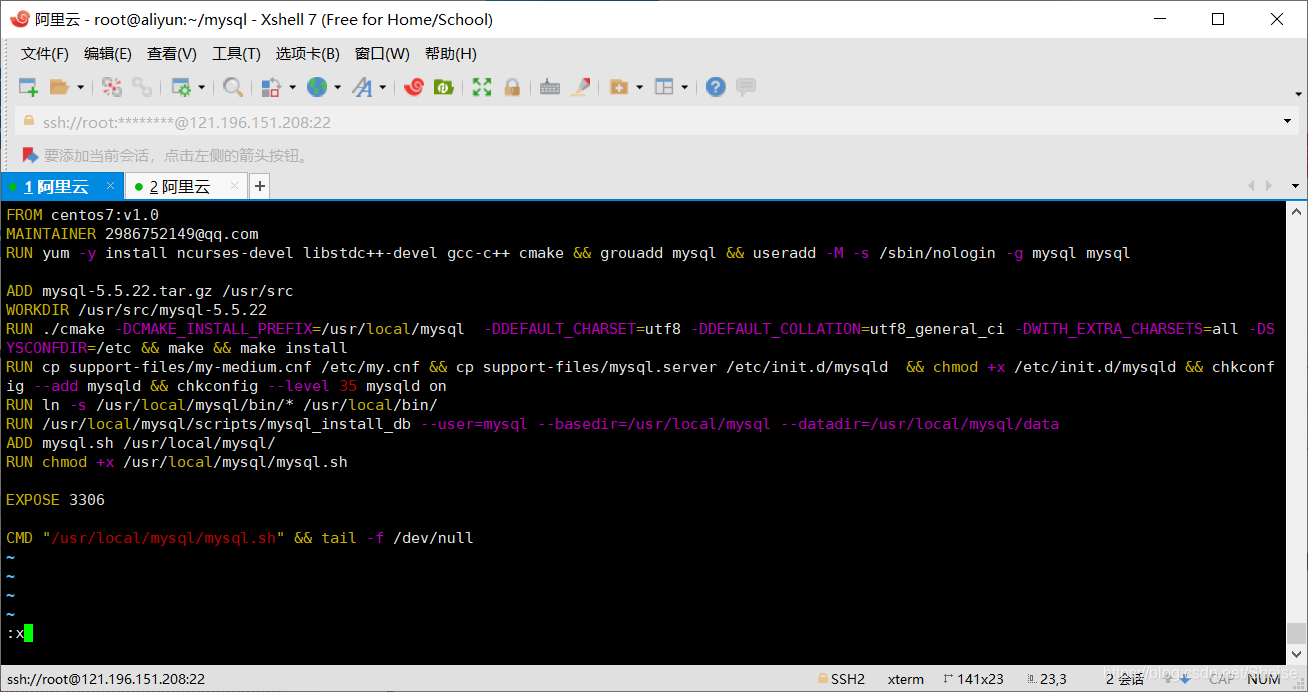Open the blue Help question mark icon
The height and width of the screenshot is (692, 1308).
[x=715, y=87]
